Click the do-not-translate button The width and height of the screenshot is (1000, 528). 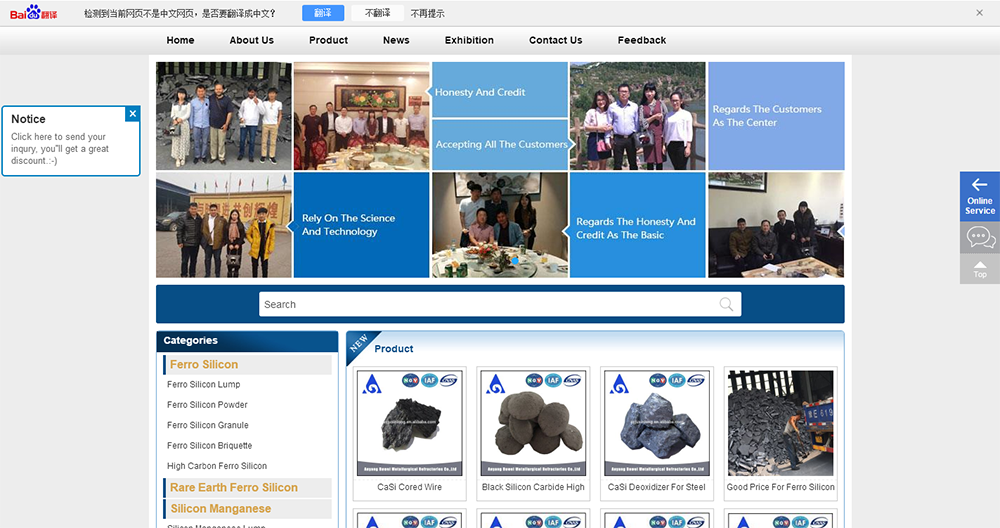click(x=378, y=13)
